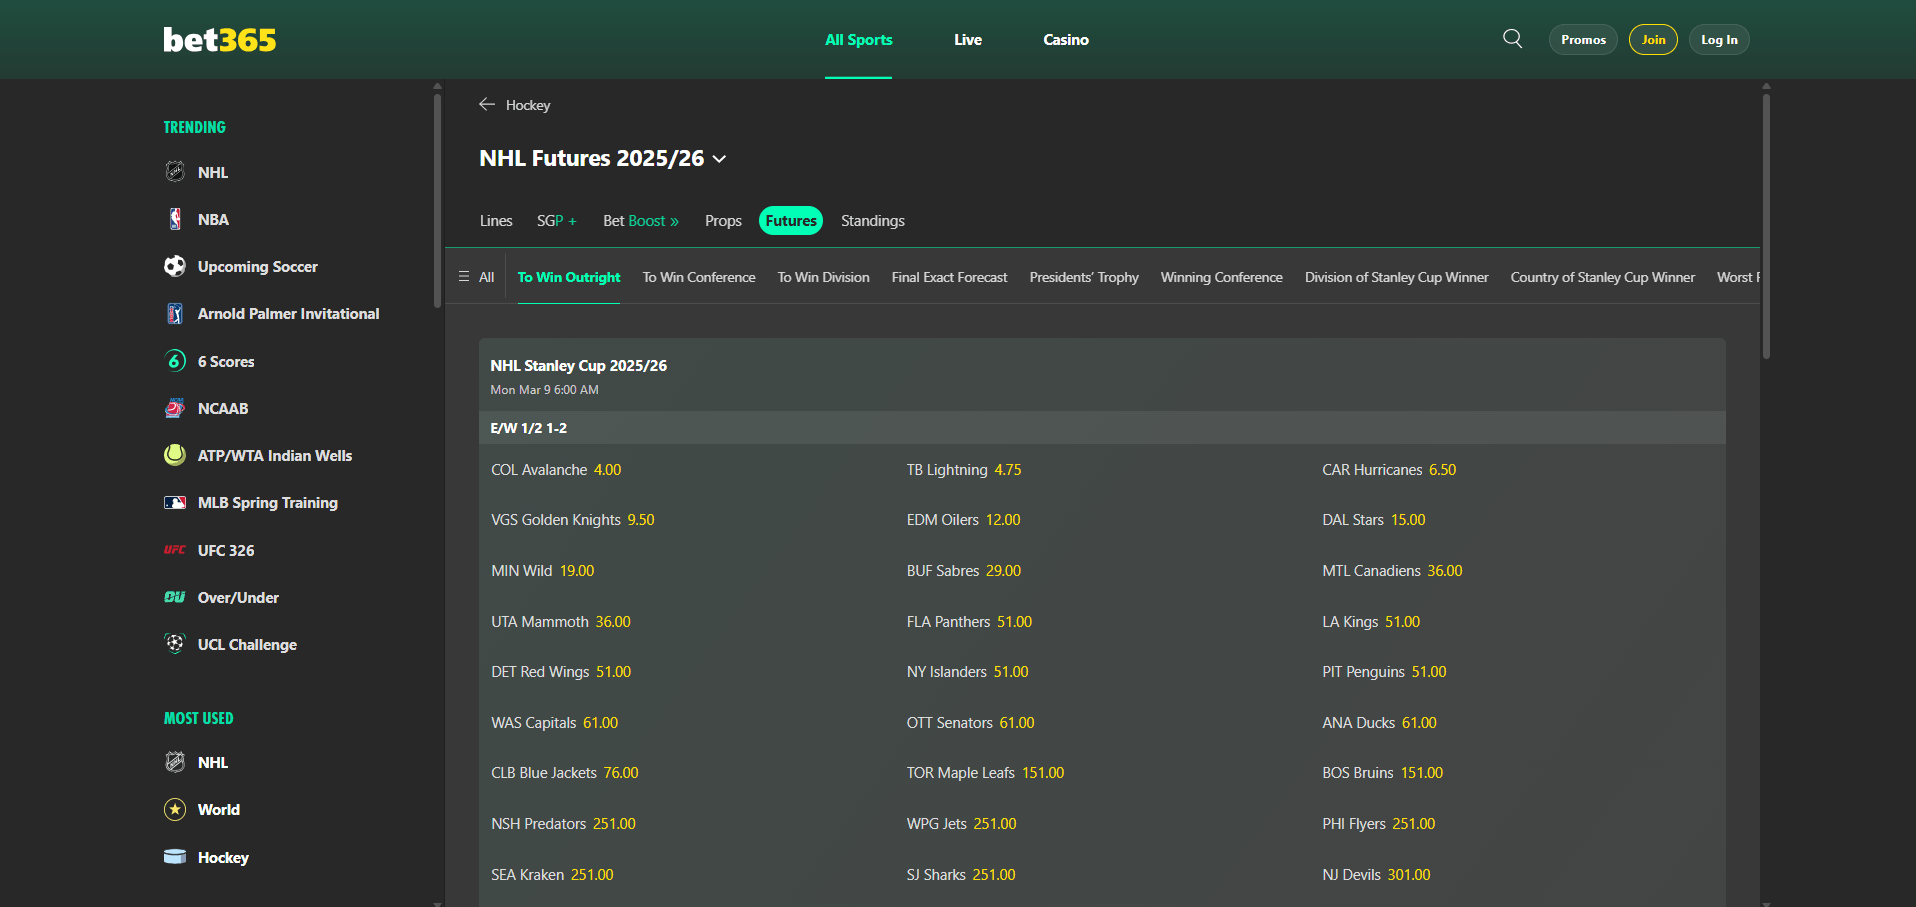Click the back arrow next to Hockey
The image size is (1916, 907).
(x=486, y=104)
